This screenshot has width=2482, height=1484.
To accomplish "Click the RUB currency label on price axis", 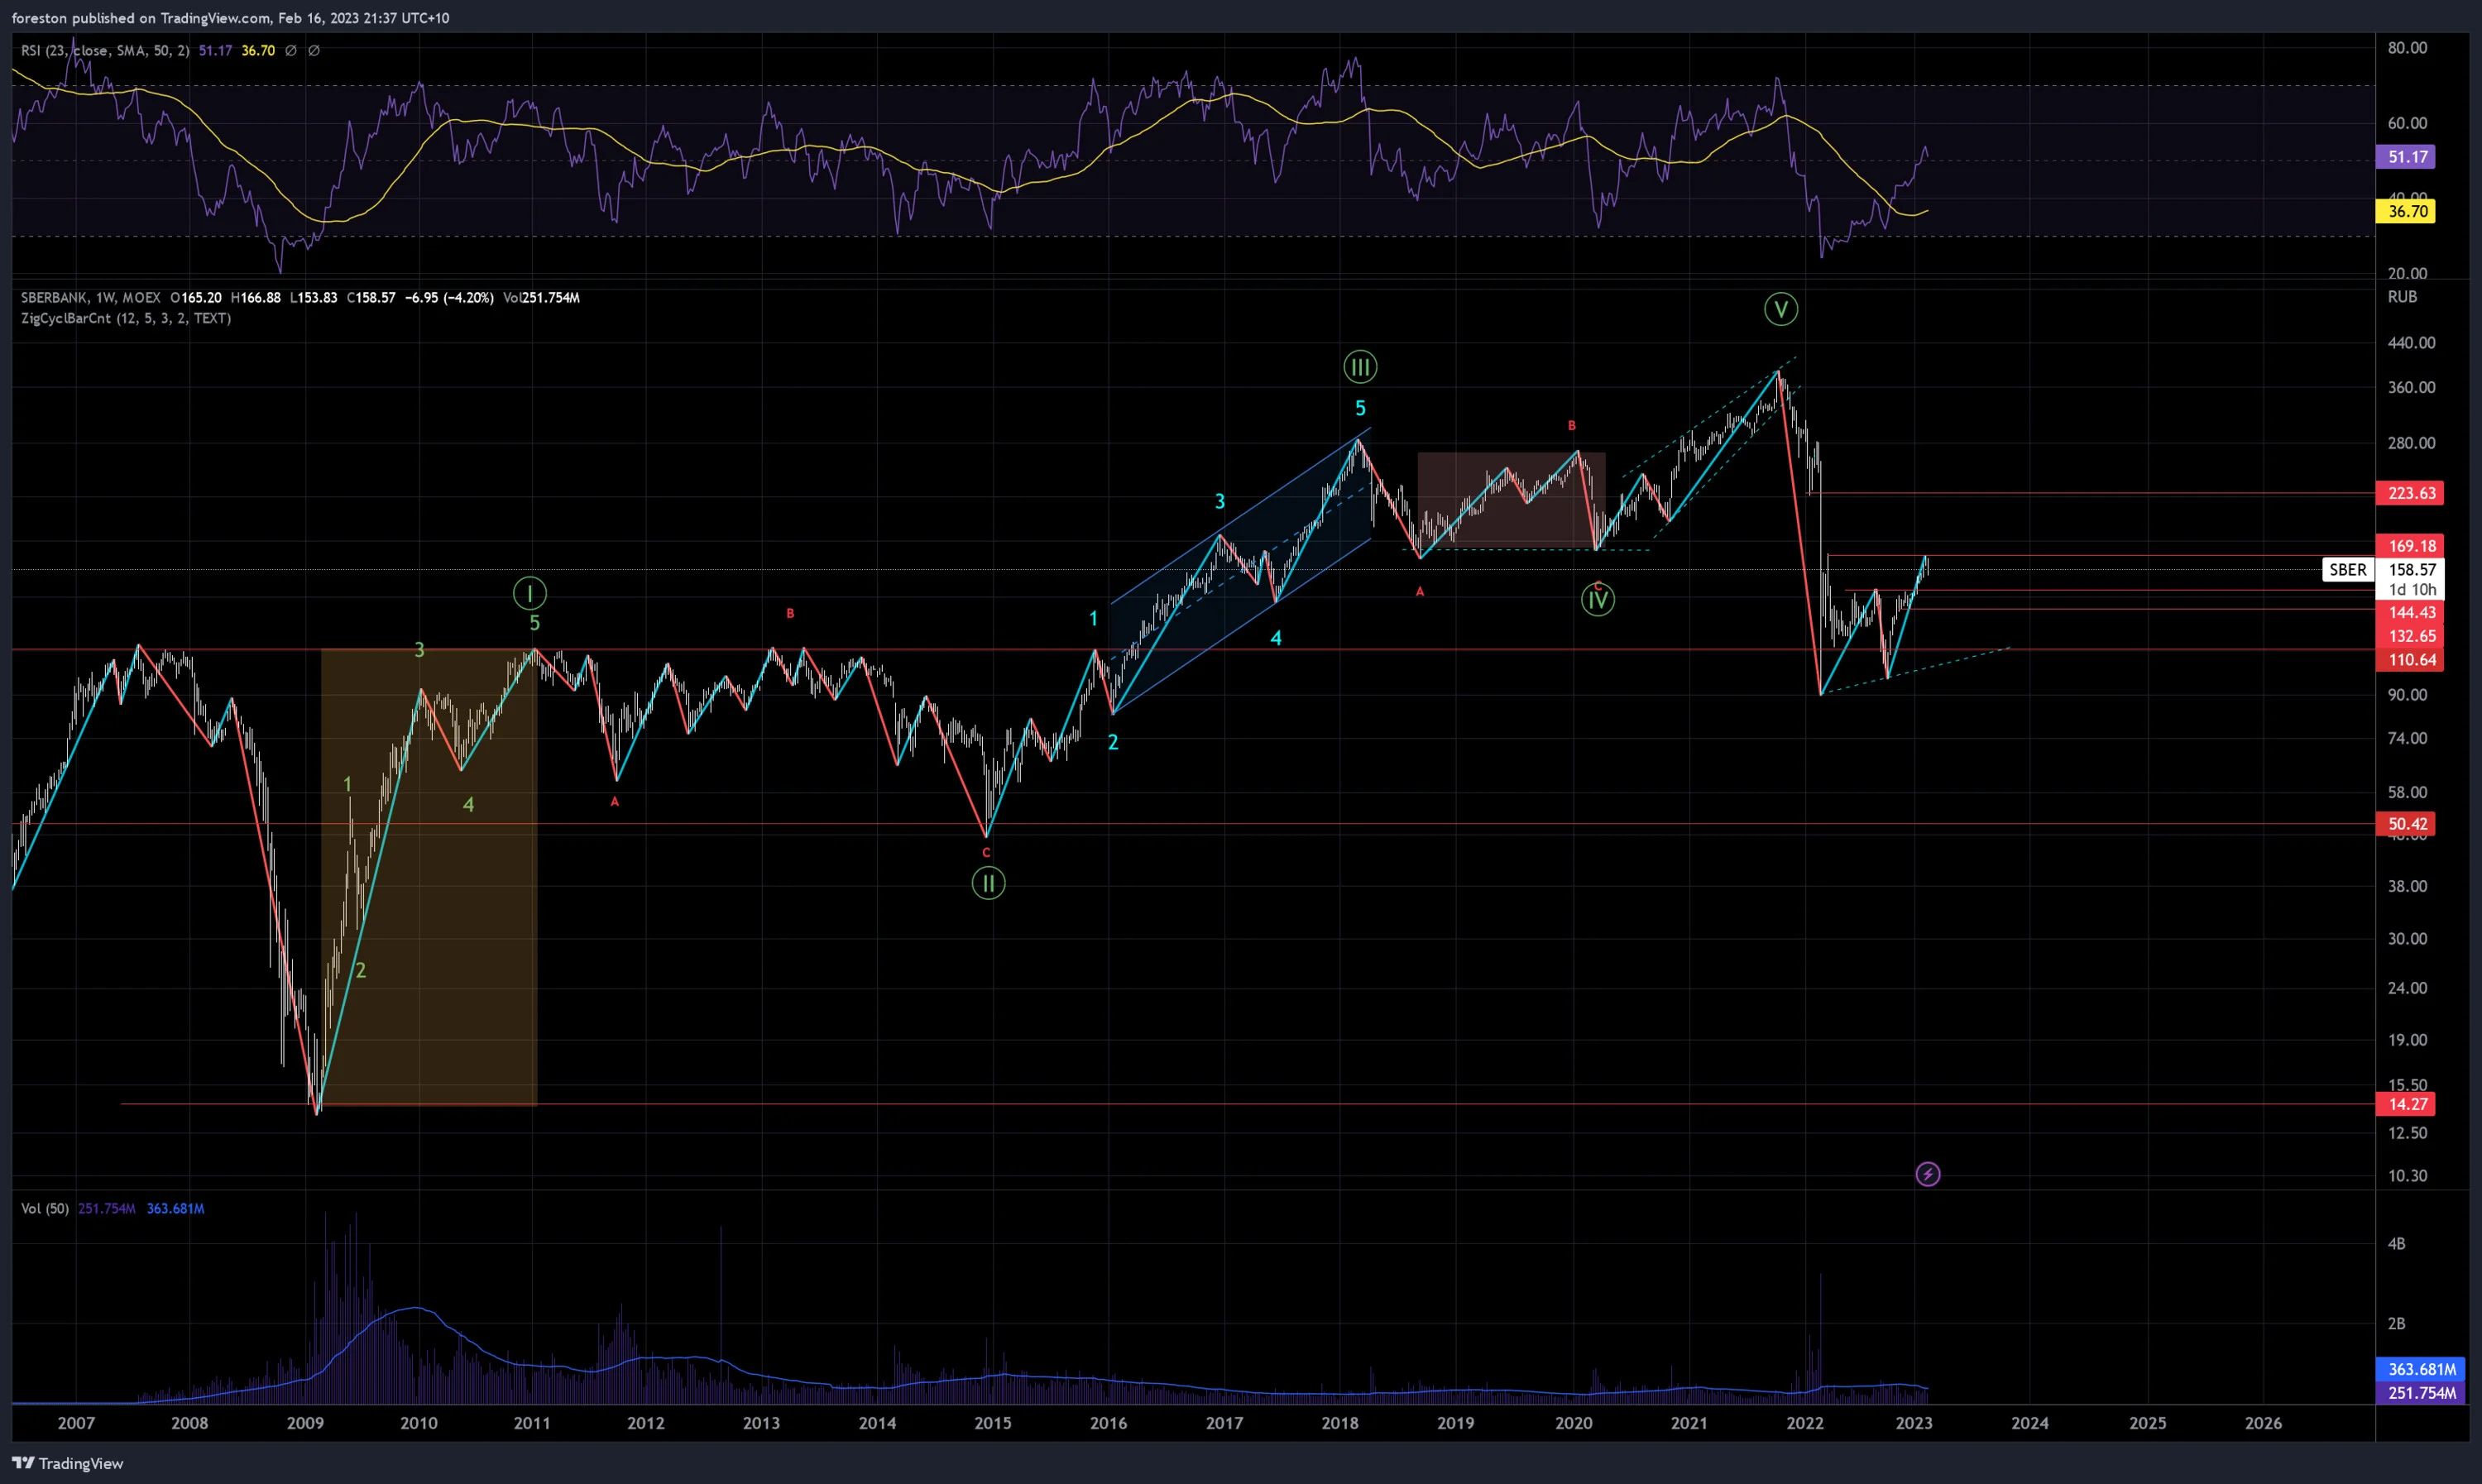I will [x=2402, y=297].
